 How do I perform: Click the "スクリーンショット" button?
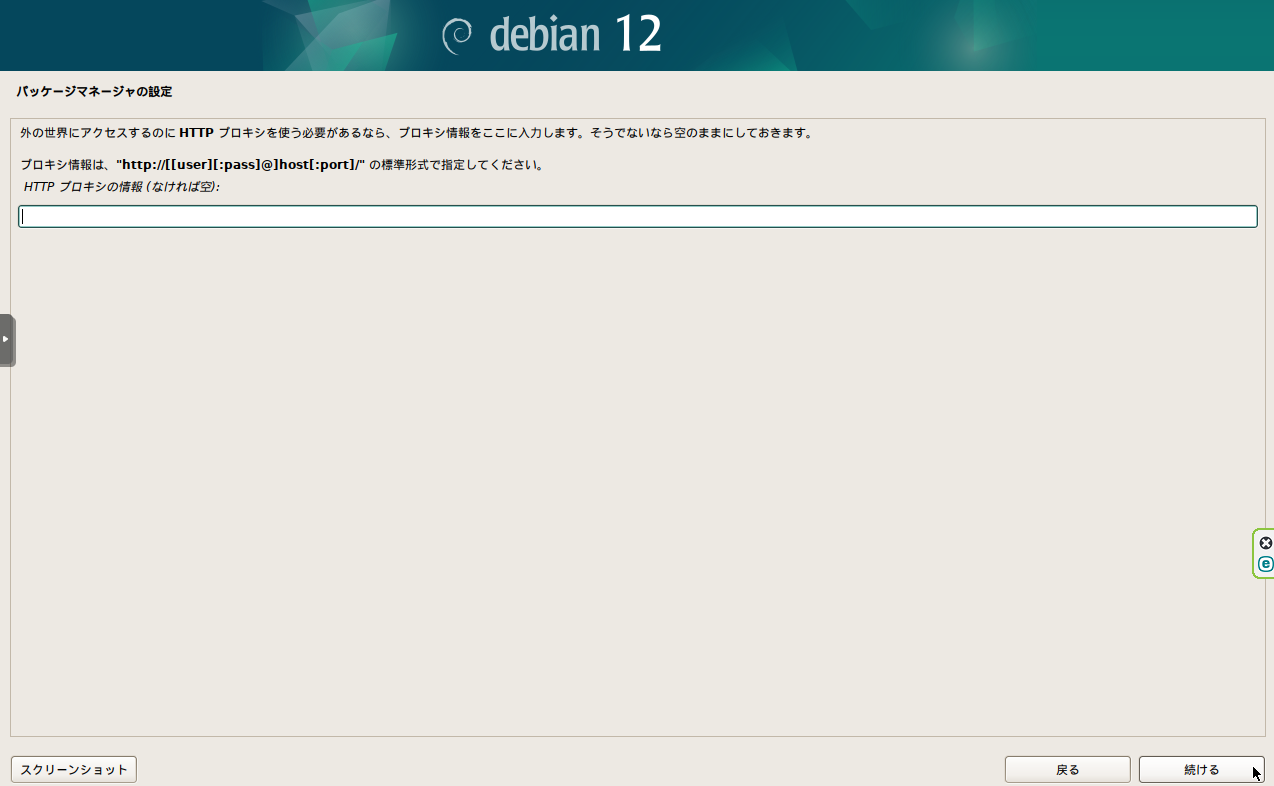[73, 769]
